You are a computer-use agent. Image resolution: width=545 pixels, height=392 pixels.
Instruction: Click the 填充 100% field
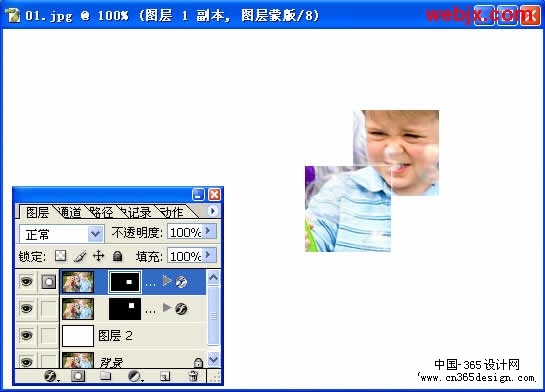[185, 256]
